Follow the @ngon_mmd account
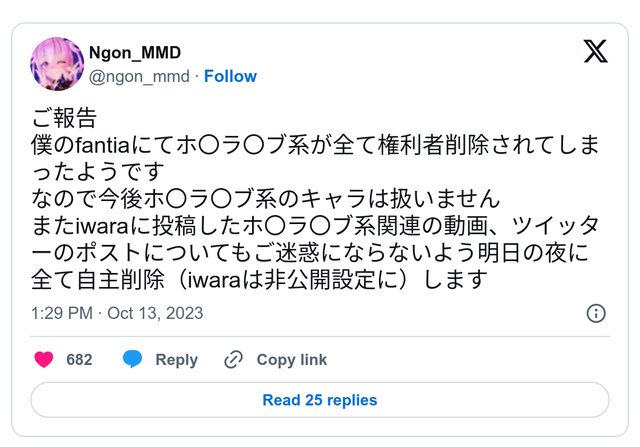This screenshot has height=447, width=640. (x=230, y=76)
